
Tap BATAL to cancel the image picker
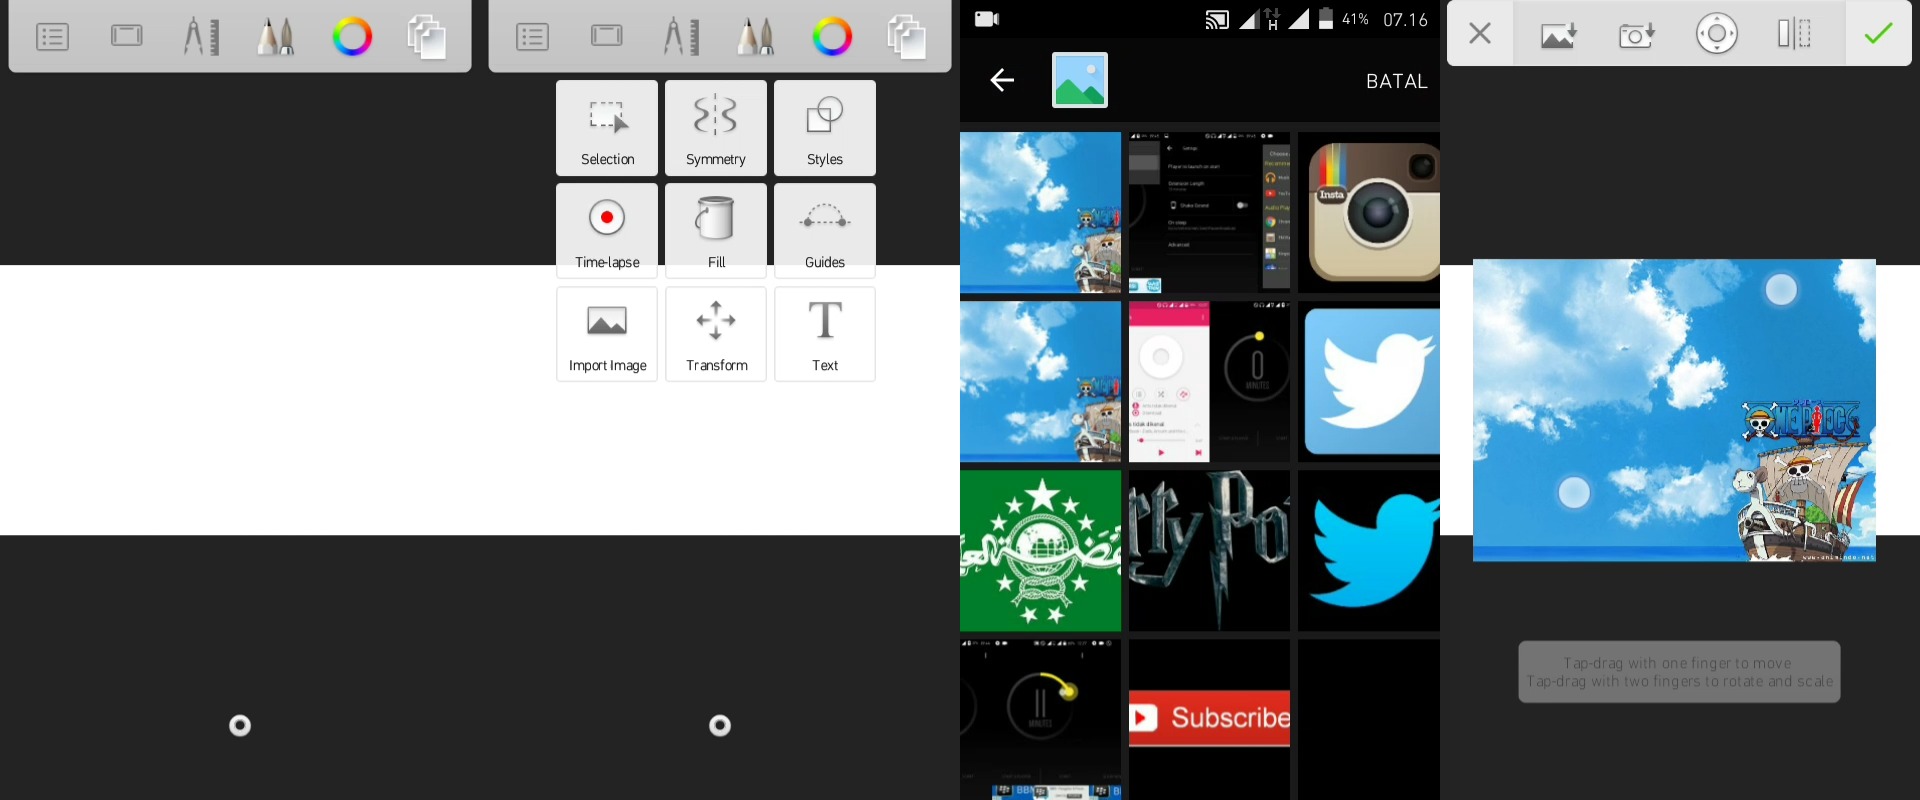click(x=1397, y=81)
